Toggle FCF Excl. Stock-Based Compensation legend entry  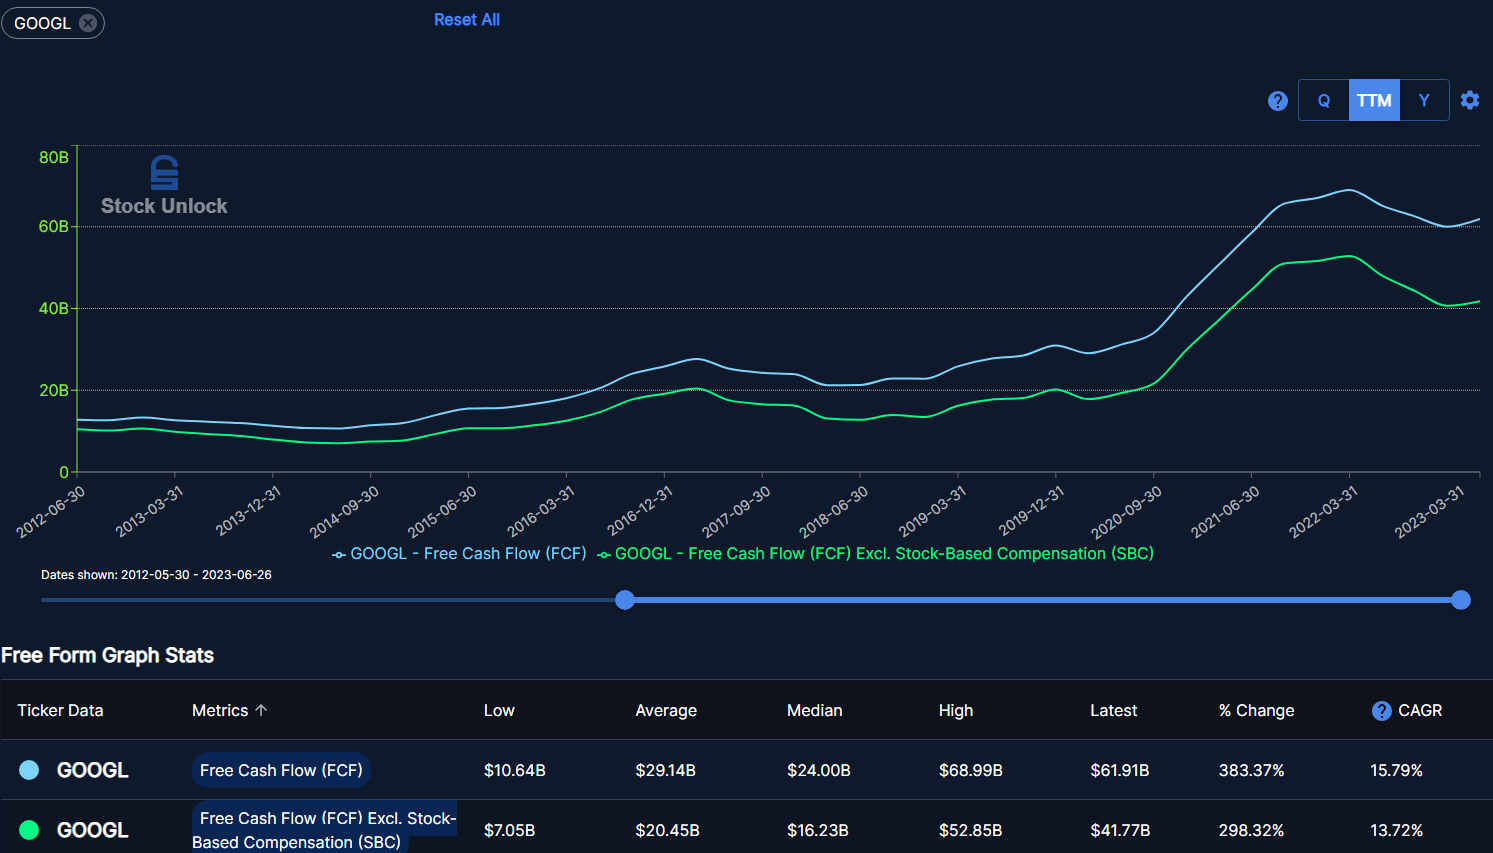click(875, 553)
